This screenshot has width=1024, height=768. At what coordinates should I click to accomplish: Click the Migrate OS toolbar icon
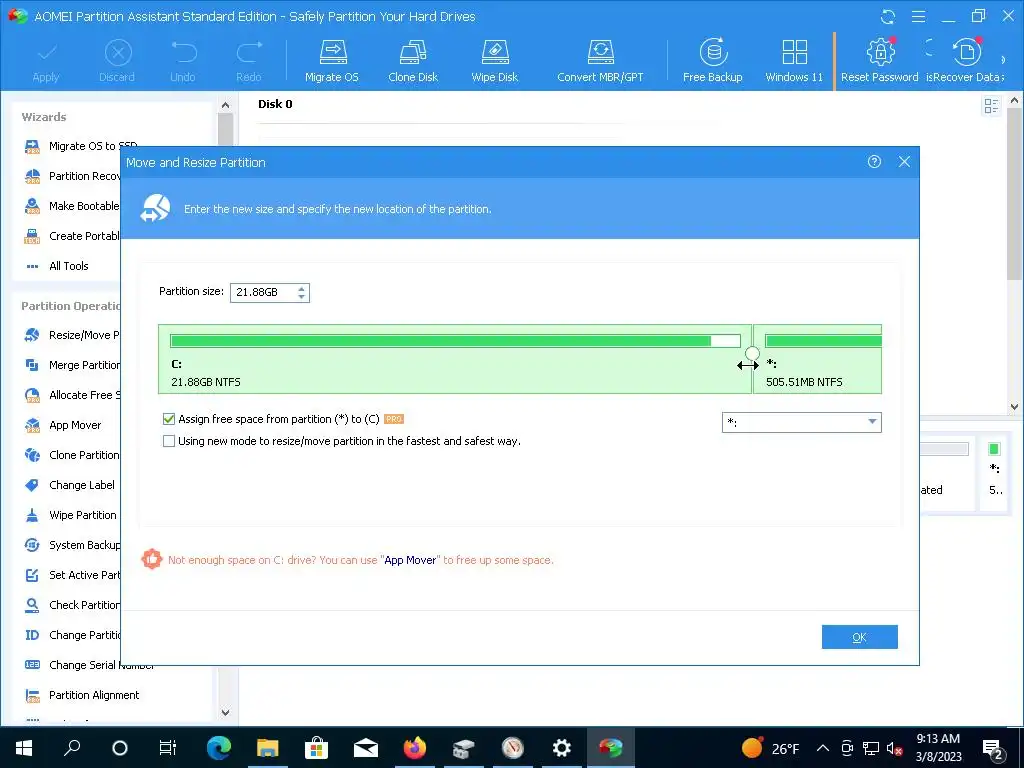pyautogui.click(x=332, y=61)
